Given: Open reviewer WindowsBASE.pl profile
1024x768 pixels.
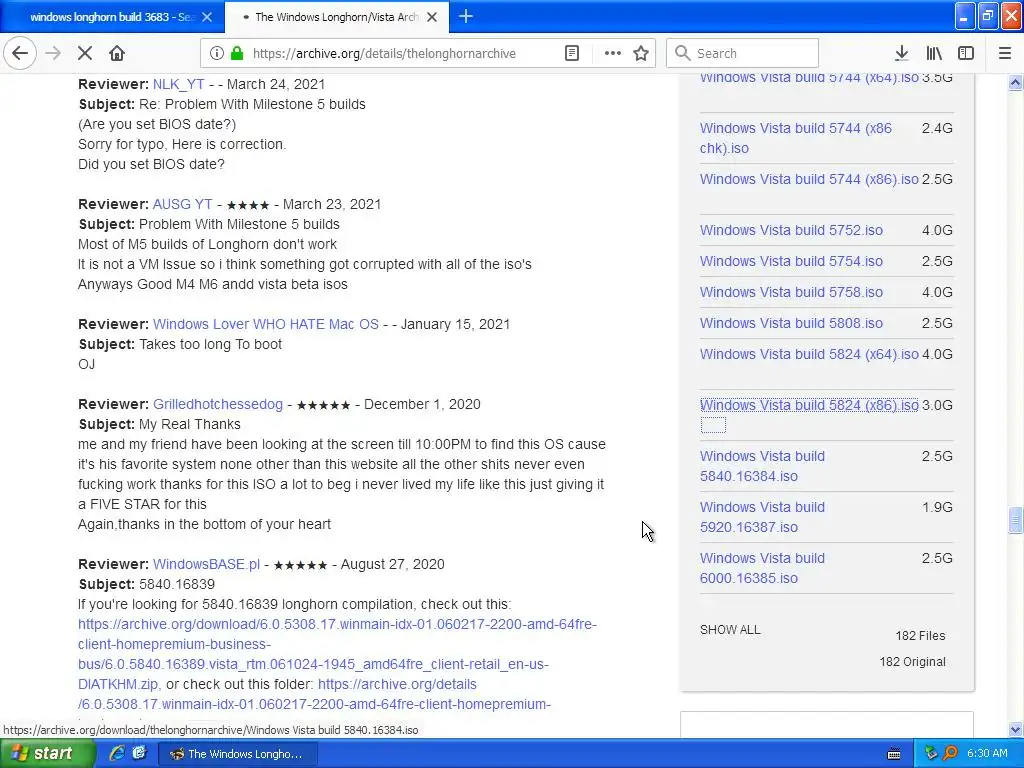Looking at the screenshot, I should (x=206, y=564).
